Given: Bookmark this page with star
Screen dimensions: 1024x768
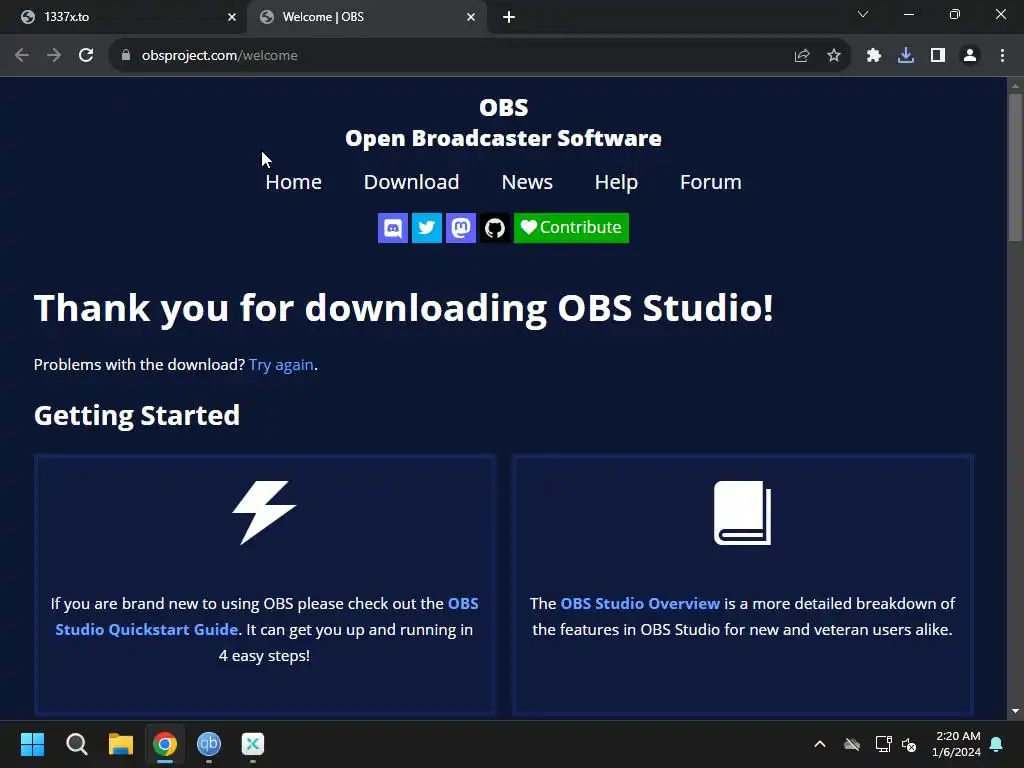Looking at the screenshot, I should 834,56.
